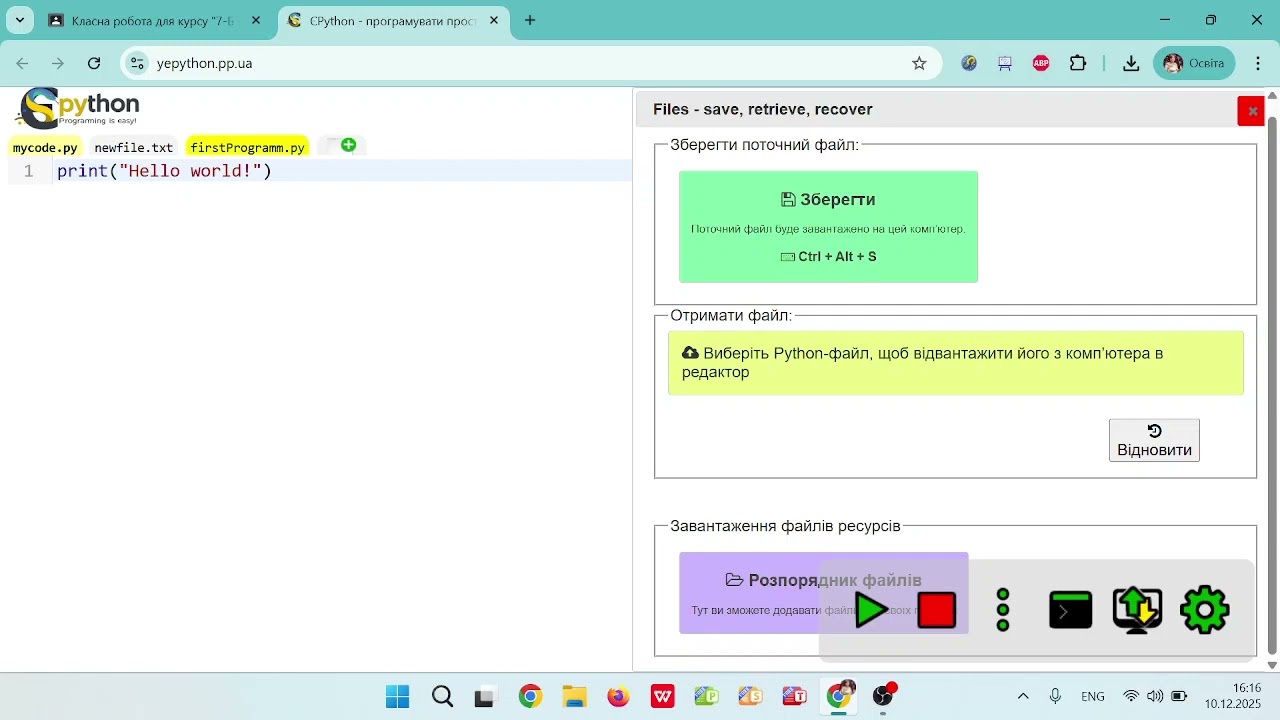The height and width of the screenshot is (720, 1280).
Task: Open settings with the green gear icon
Action: click(1205, 610)
